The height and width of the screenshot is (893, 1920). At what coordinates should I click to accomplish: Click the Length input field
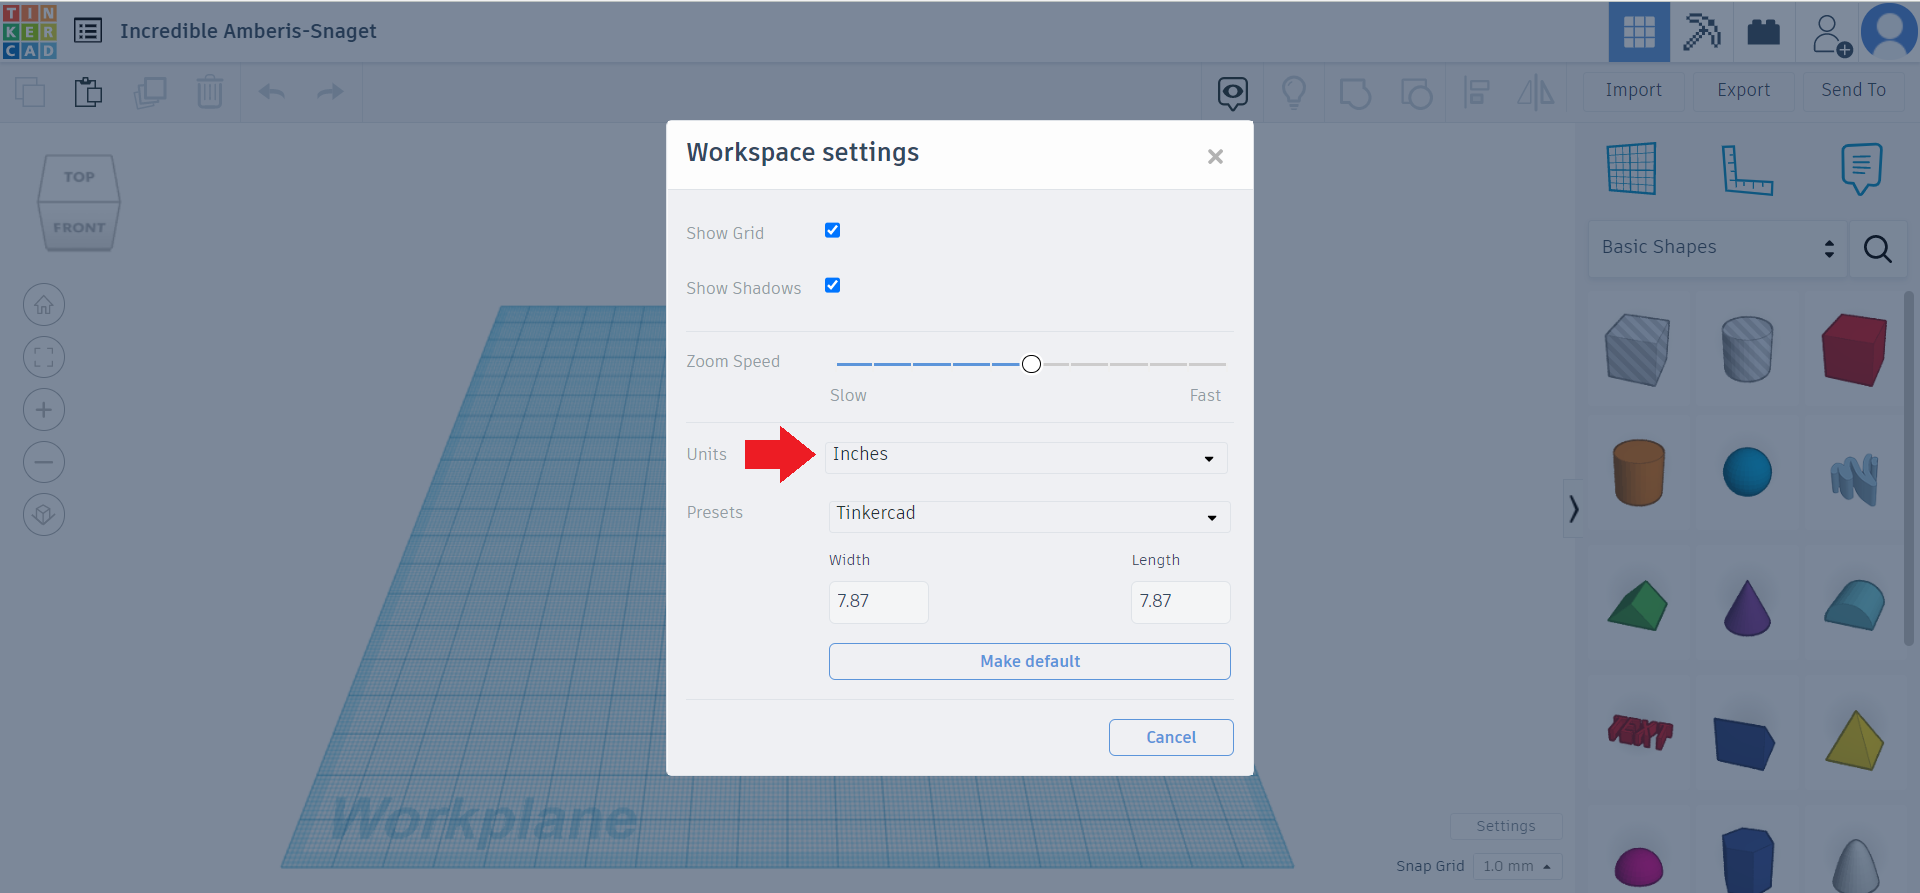(x=1181, y=602)
